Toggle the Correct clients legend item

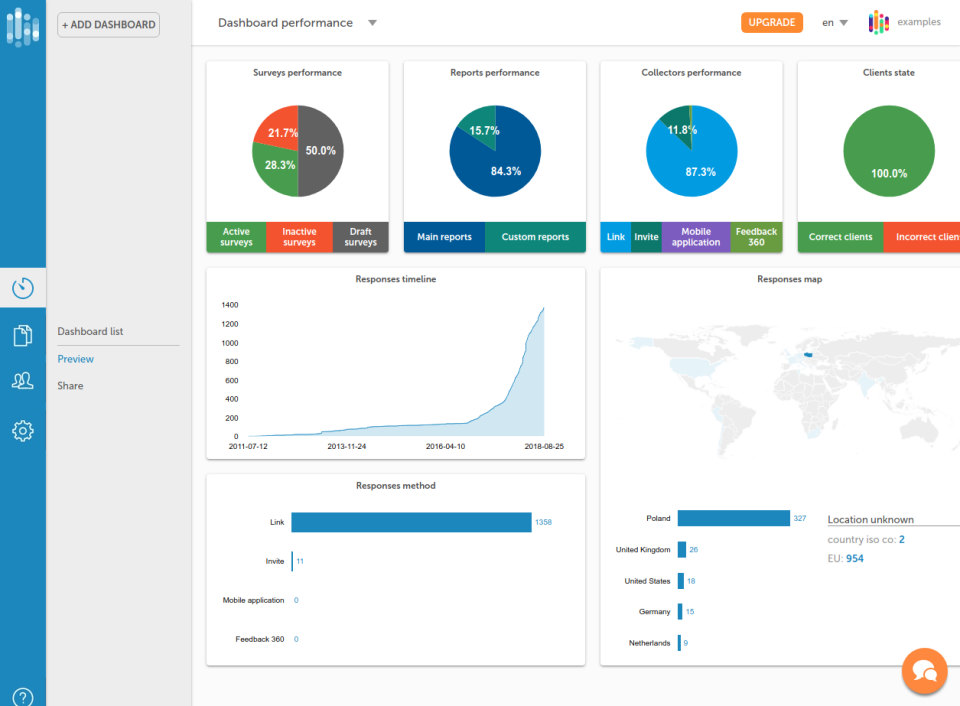tap(841, 237)
